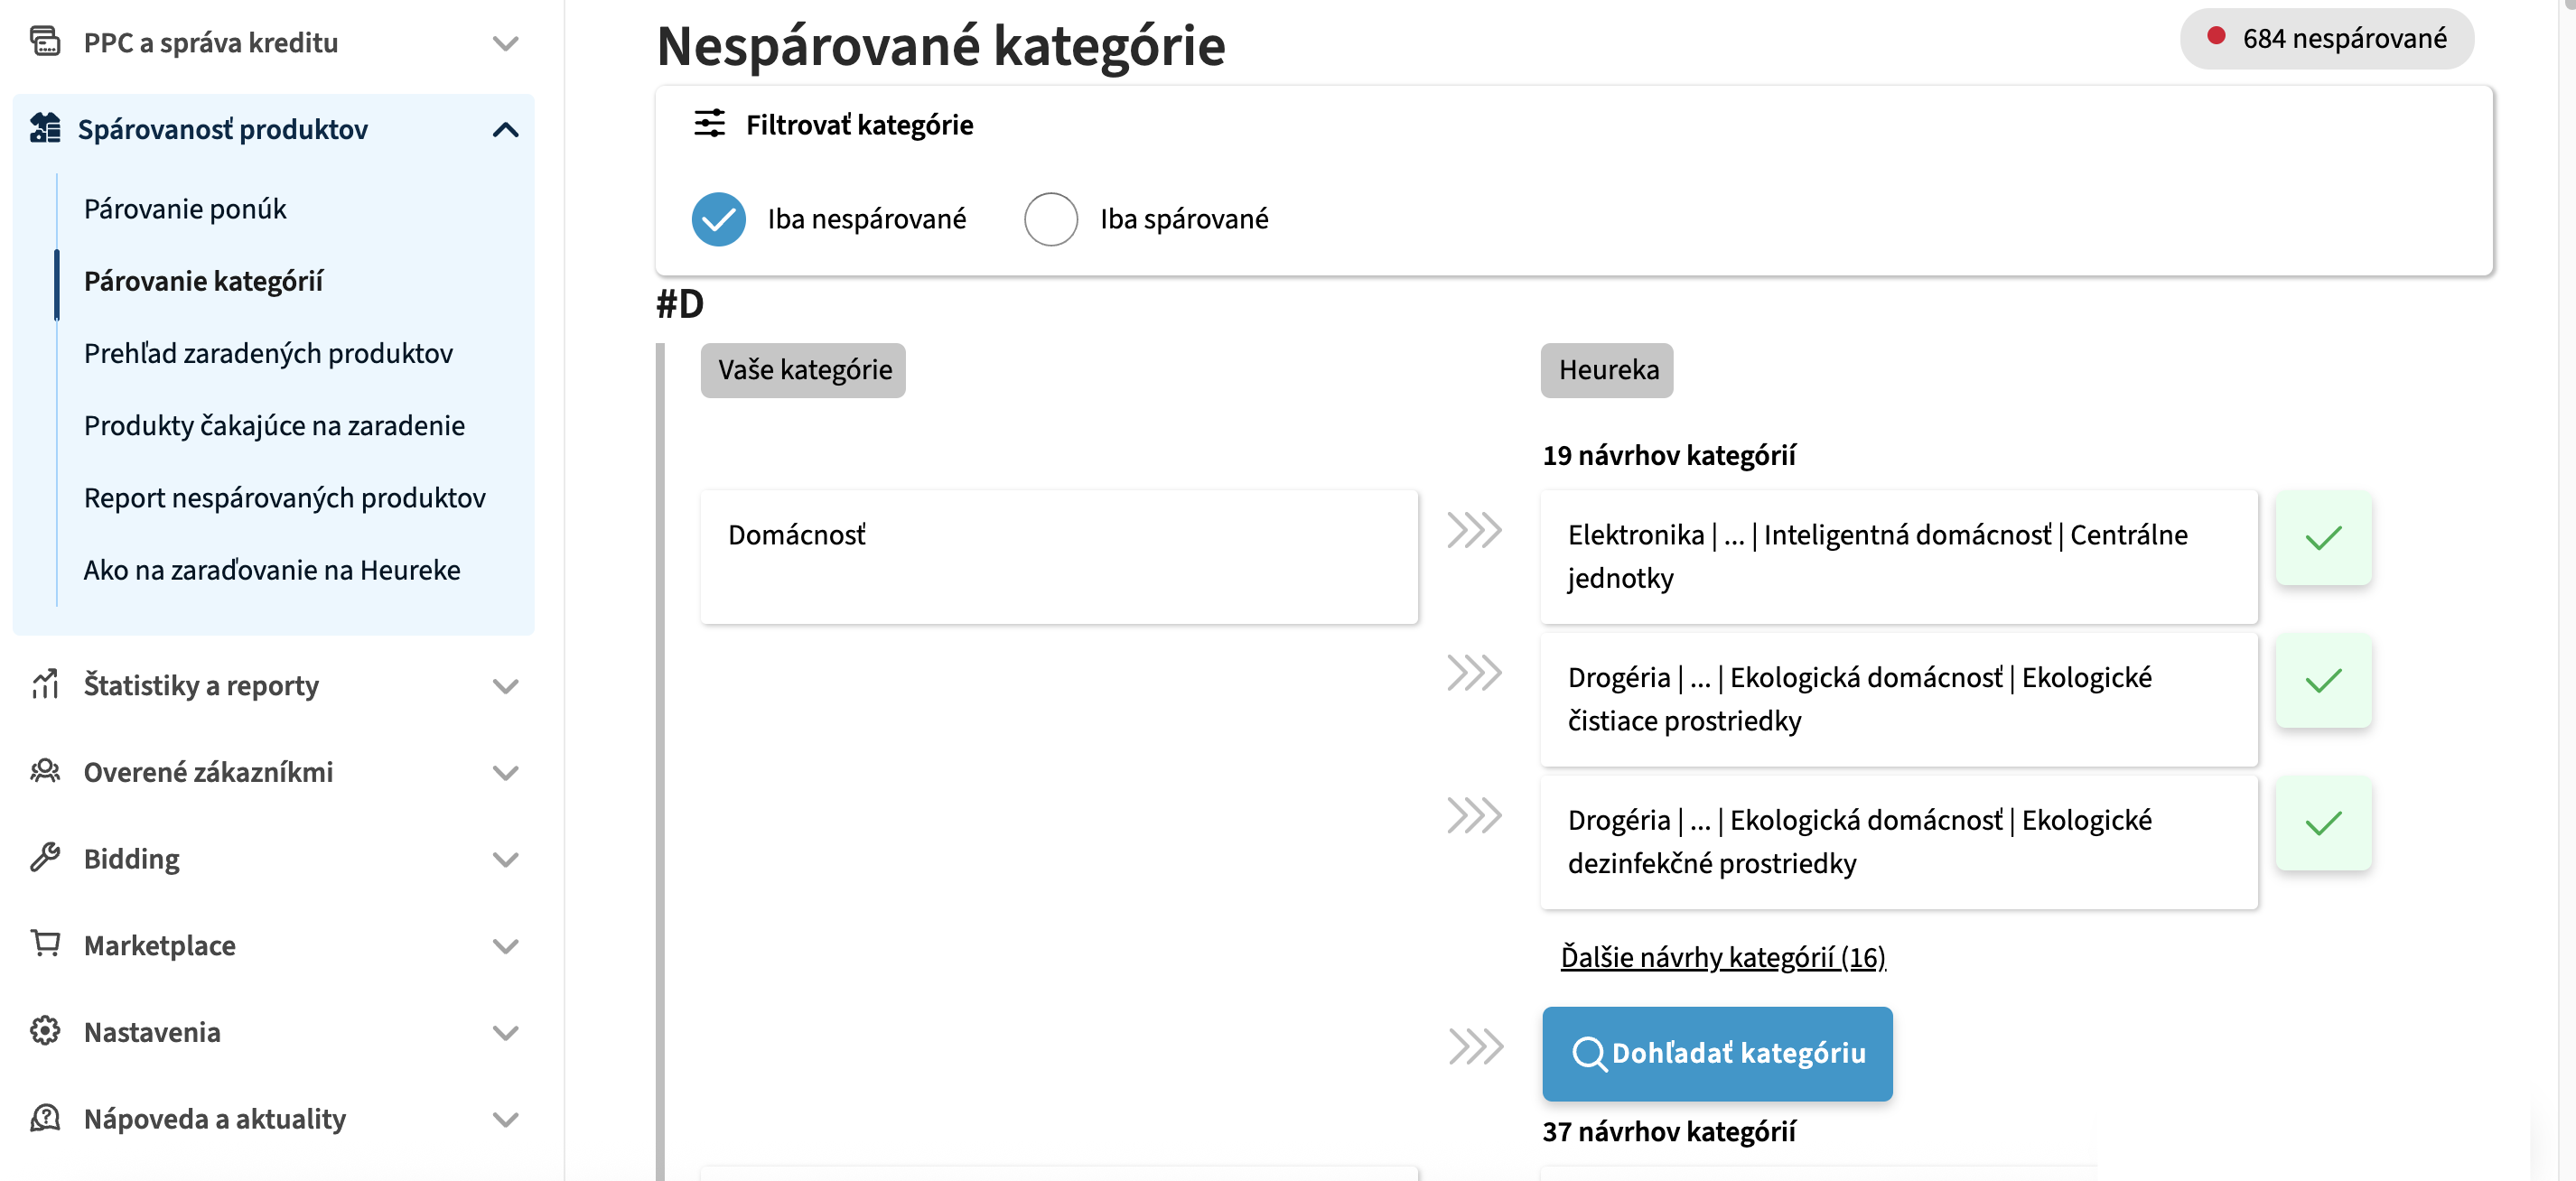Click the Marketplace cart icon
This screenshot has height=1181, width=2576.
45,943
